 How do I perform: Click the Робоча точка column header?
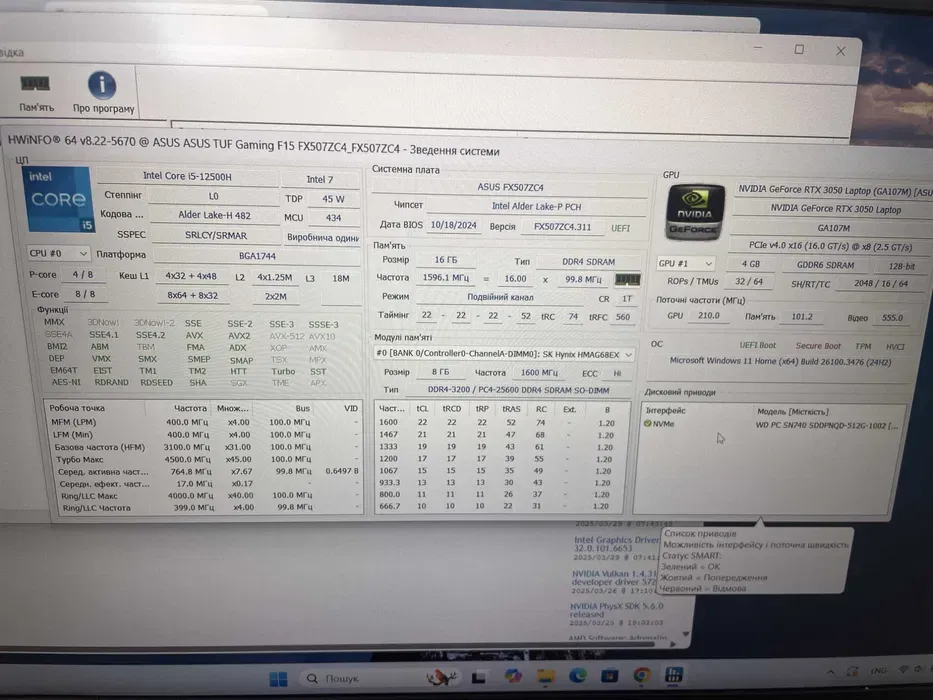coord(95,408)
